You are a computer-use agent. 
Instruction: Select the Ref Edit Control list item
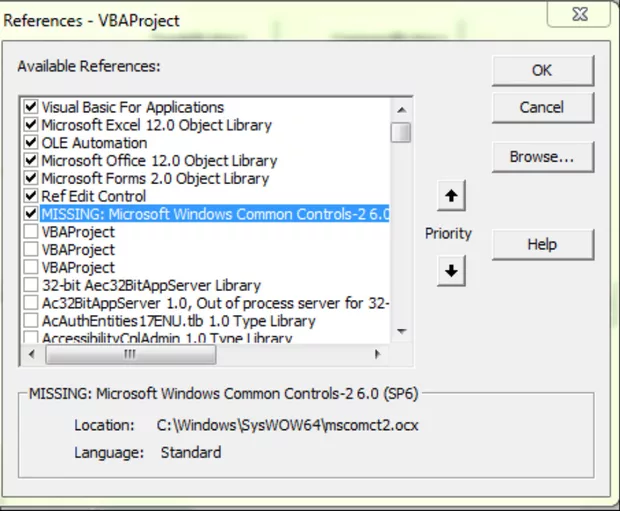click(x=93, y=196)
